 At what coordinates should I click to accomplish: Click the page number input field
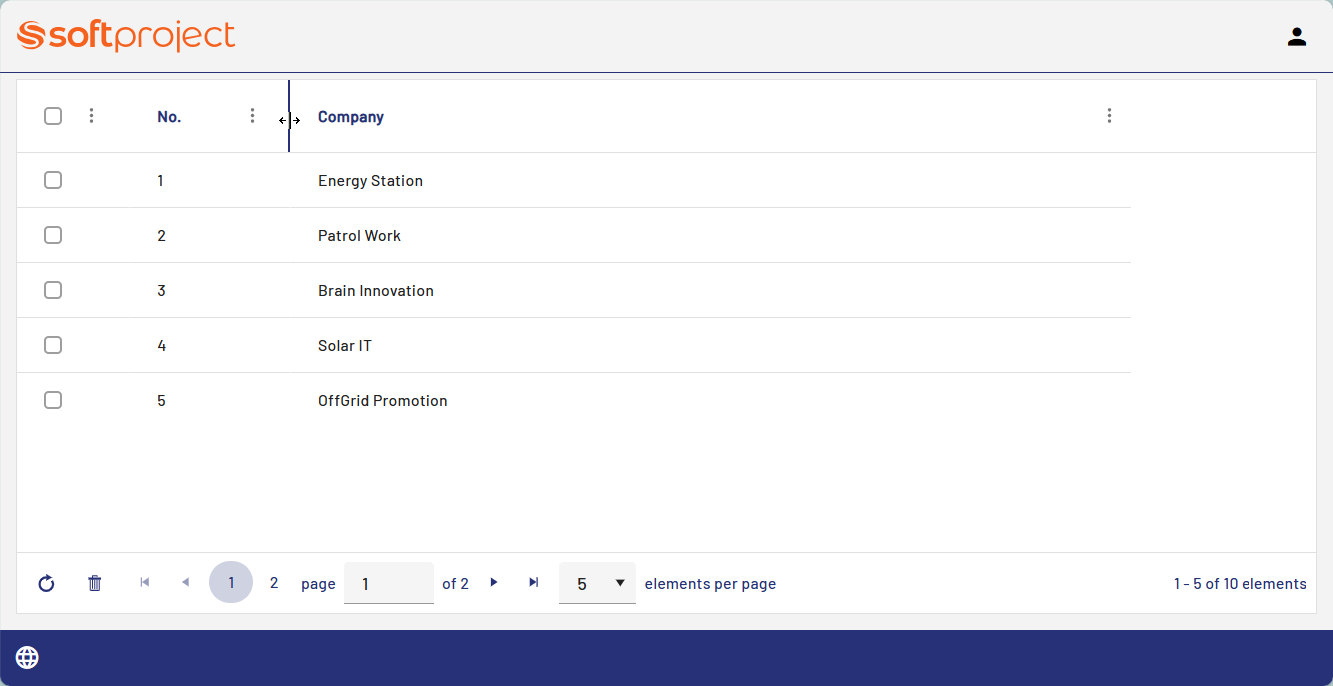tap(388, 583)
